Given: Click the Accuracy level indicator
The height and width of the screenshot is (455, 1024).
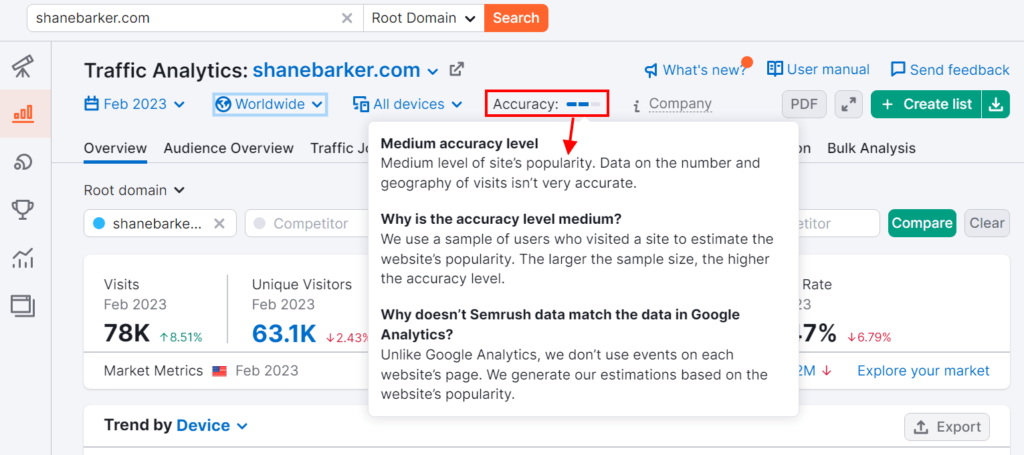Looking at the screenshot, I should [547, 104].
